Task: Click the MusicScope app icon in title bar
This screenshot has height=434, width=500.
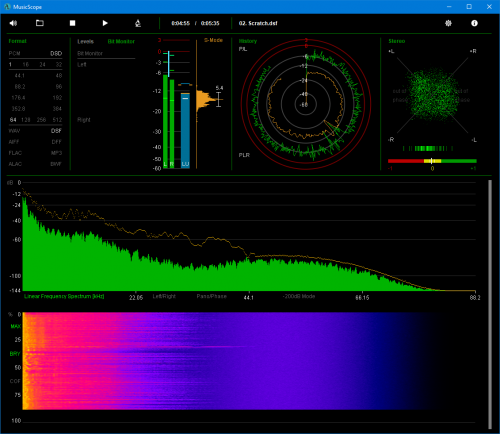Action: click(x=7, y=7)
